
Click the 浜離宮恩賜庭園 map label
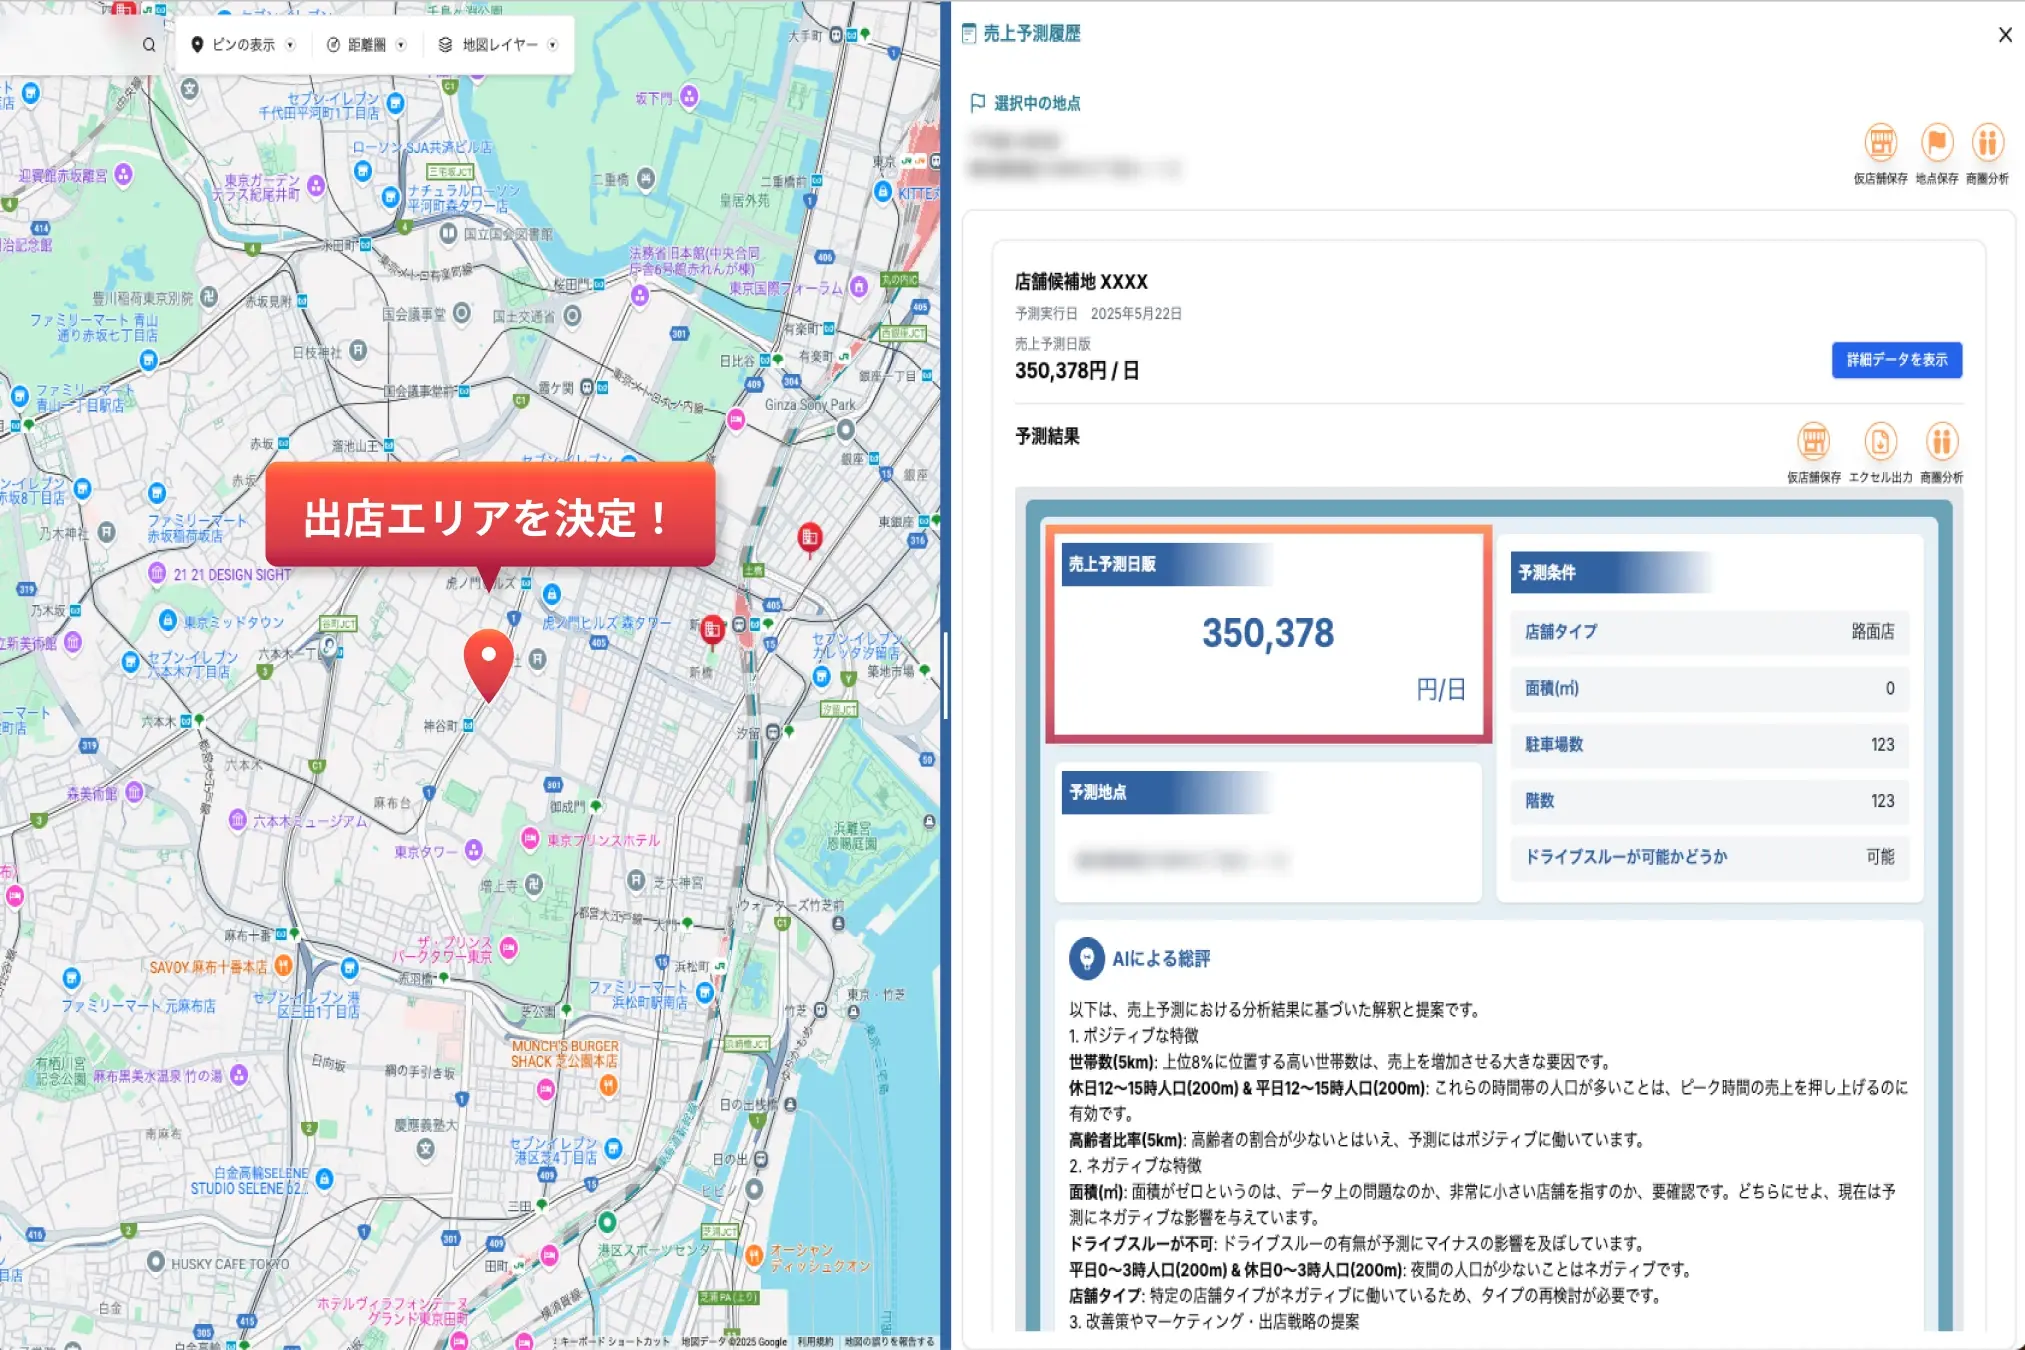point(851,836)
